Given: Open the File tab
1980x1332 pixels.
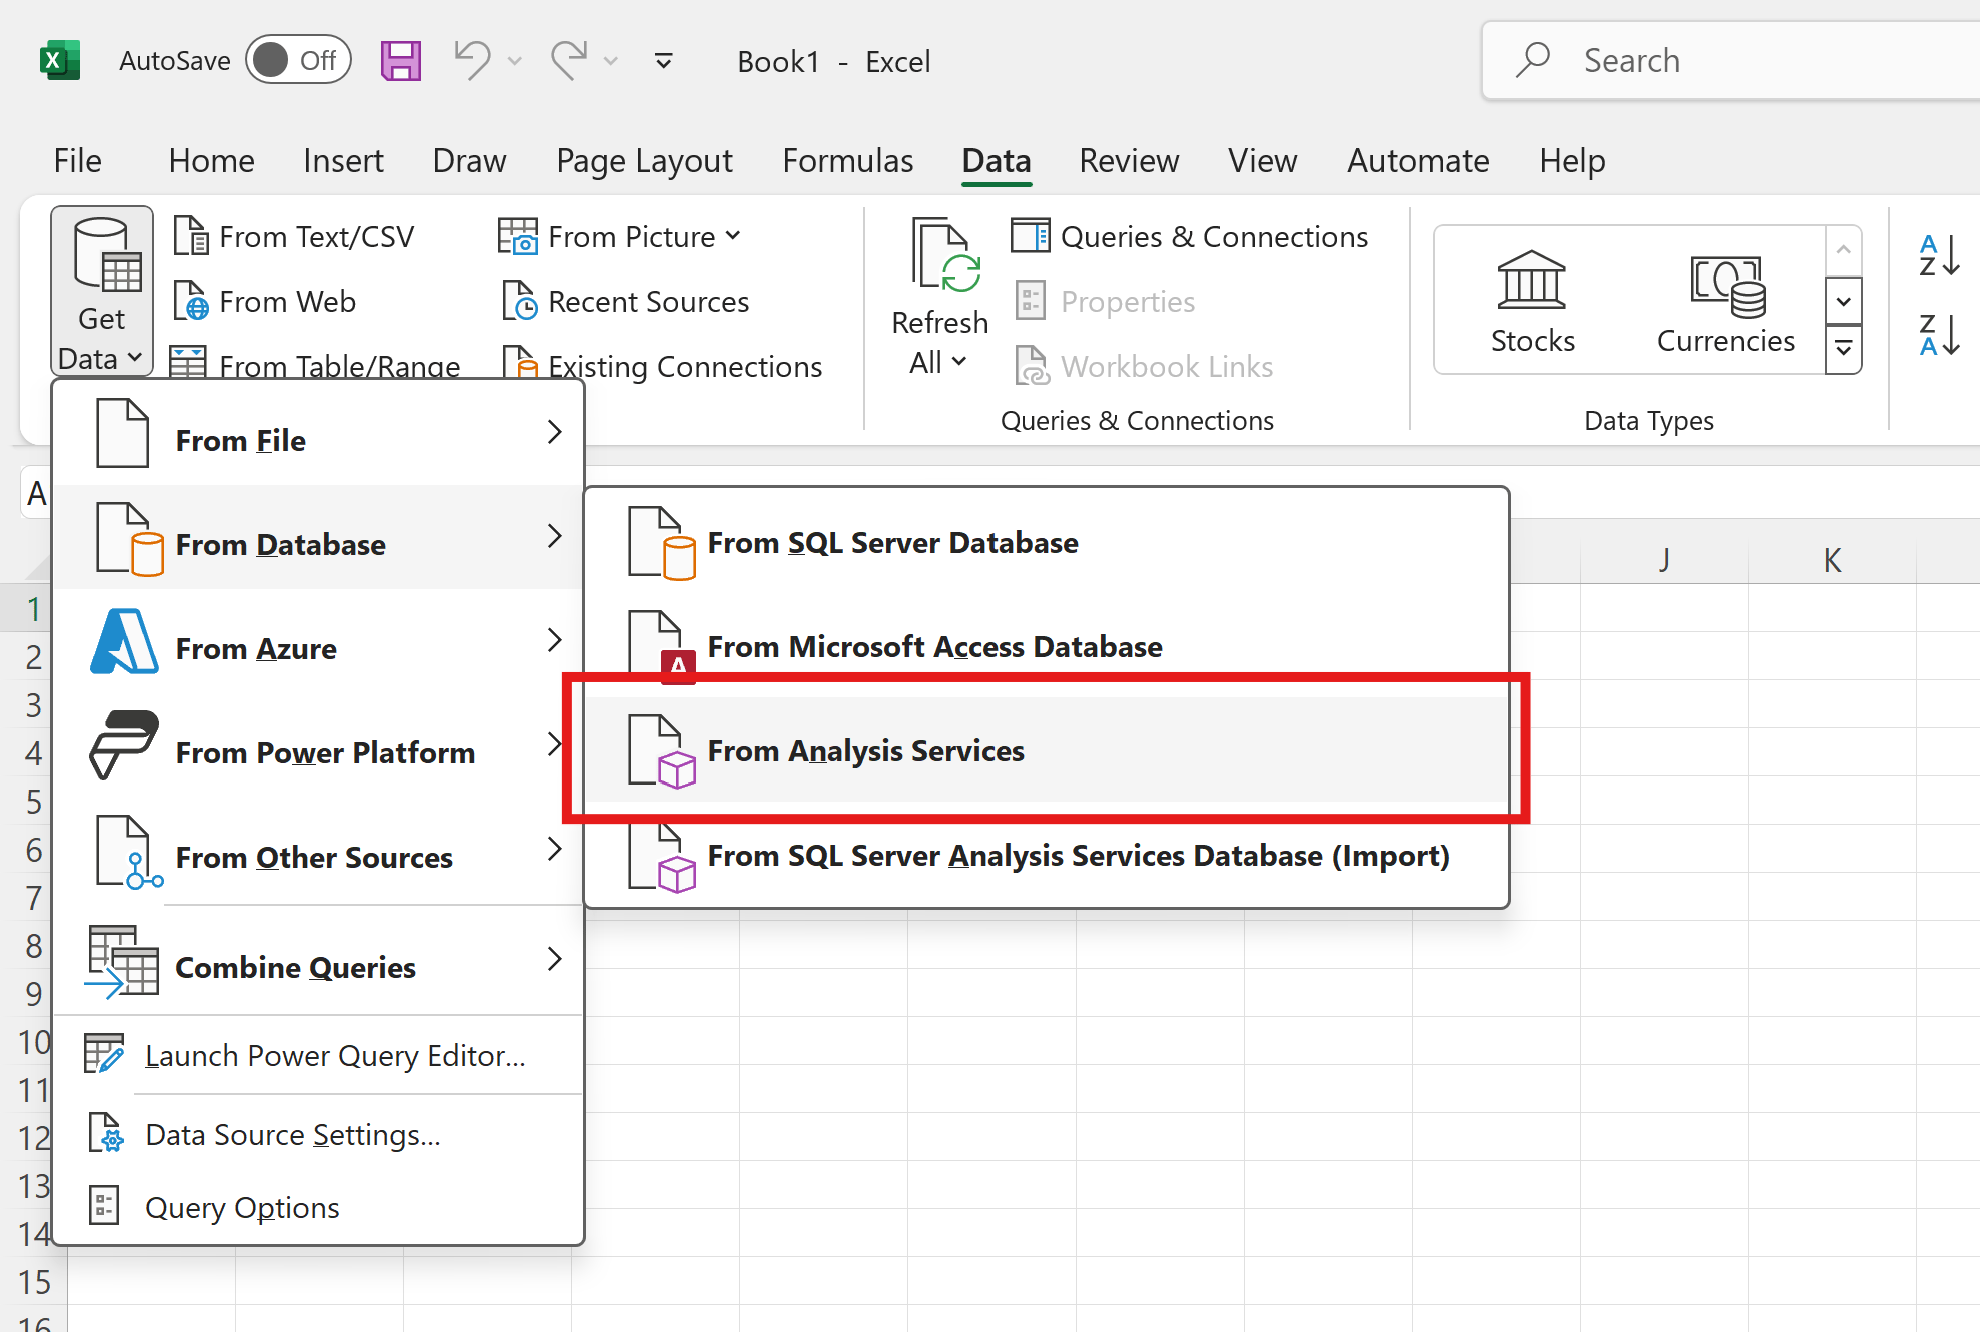Looking at the screenshot, I should click(x=77, y=160).
